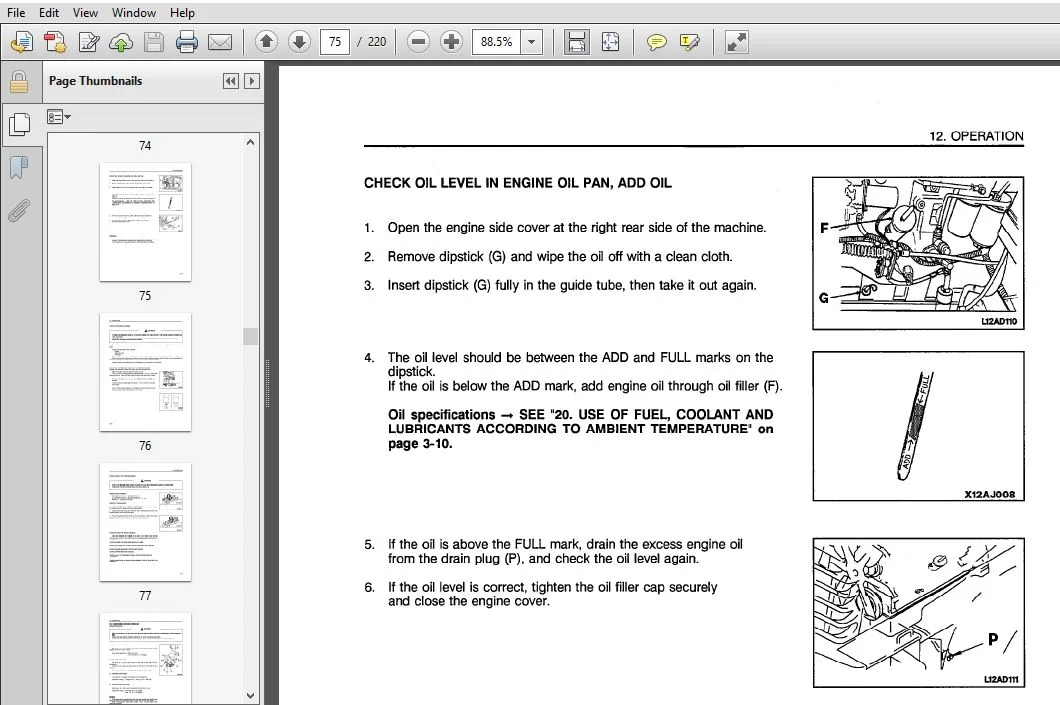Image resolution: width=1060 pixels, height=705 pixels.
Task: Click the Add sticky note comment icon
Action: pos(656,42)
